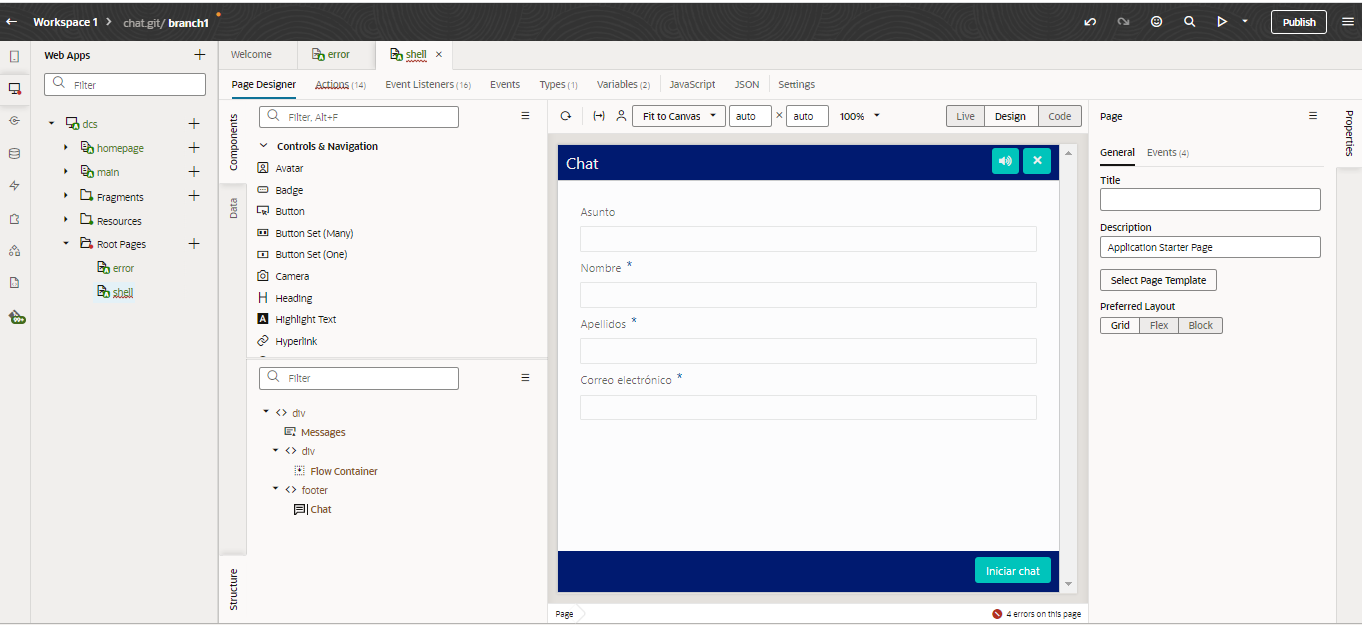Close the shell editor tab
The height and width of the screenshot is (625, 1362).
[439, 54]
